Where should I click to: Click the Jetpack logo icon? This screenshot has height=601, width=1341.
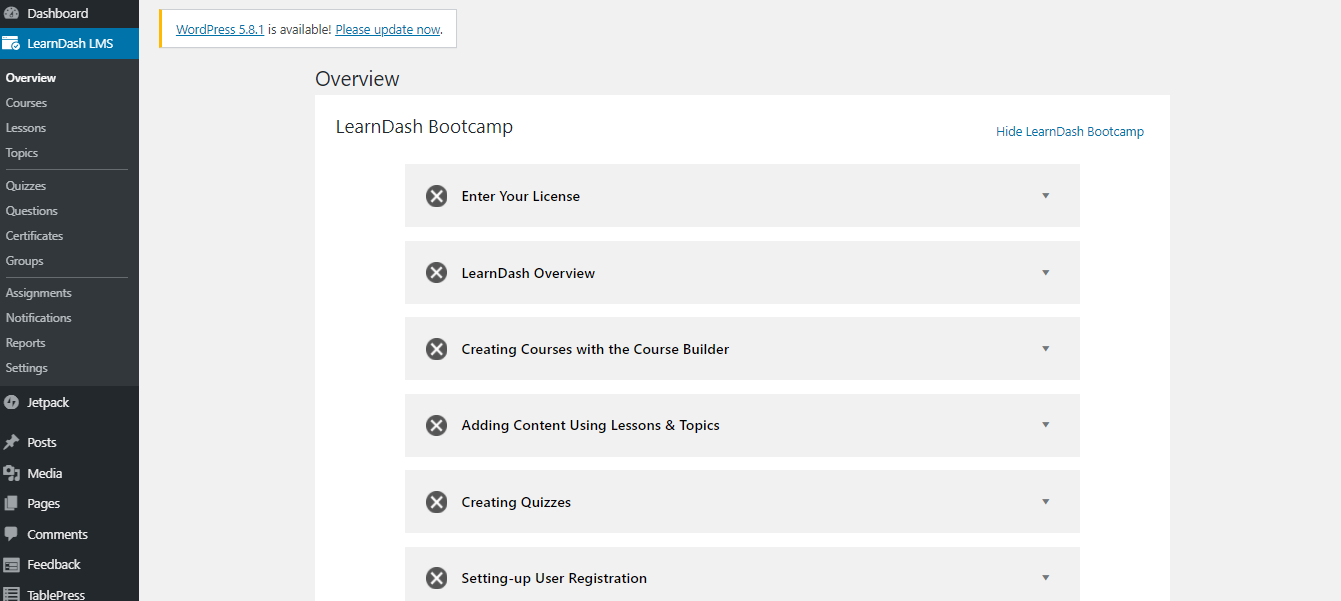pyautogui.click(x=11, y=403)
